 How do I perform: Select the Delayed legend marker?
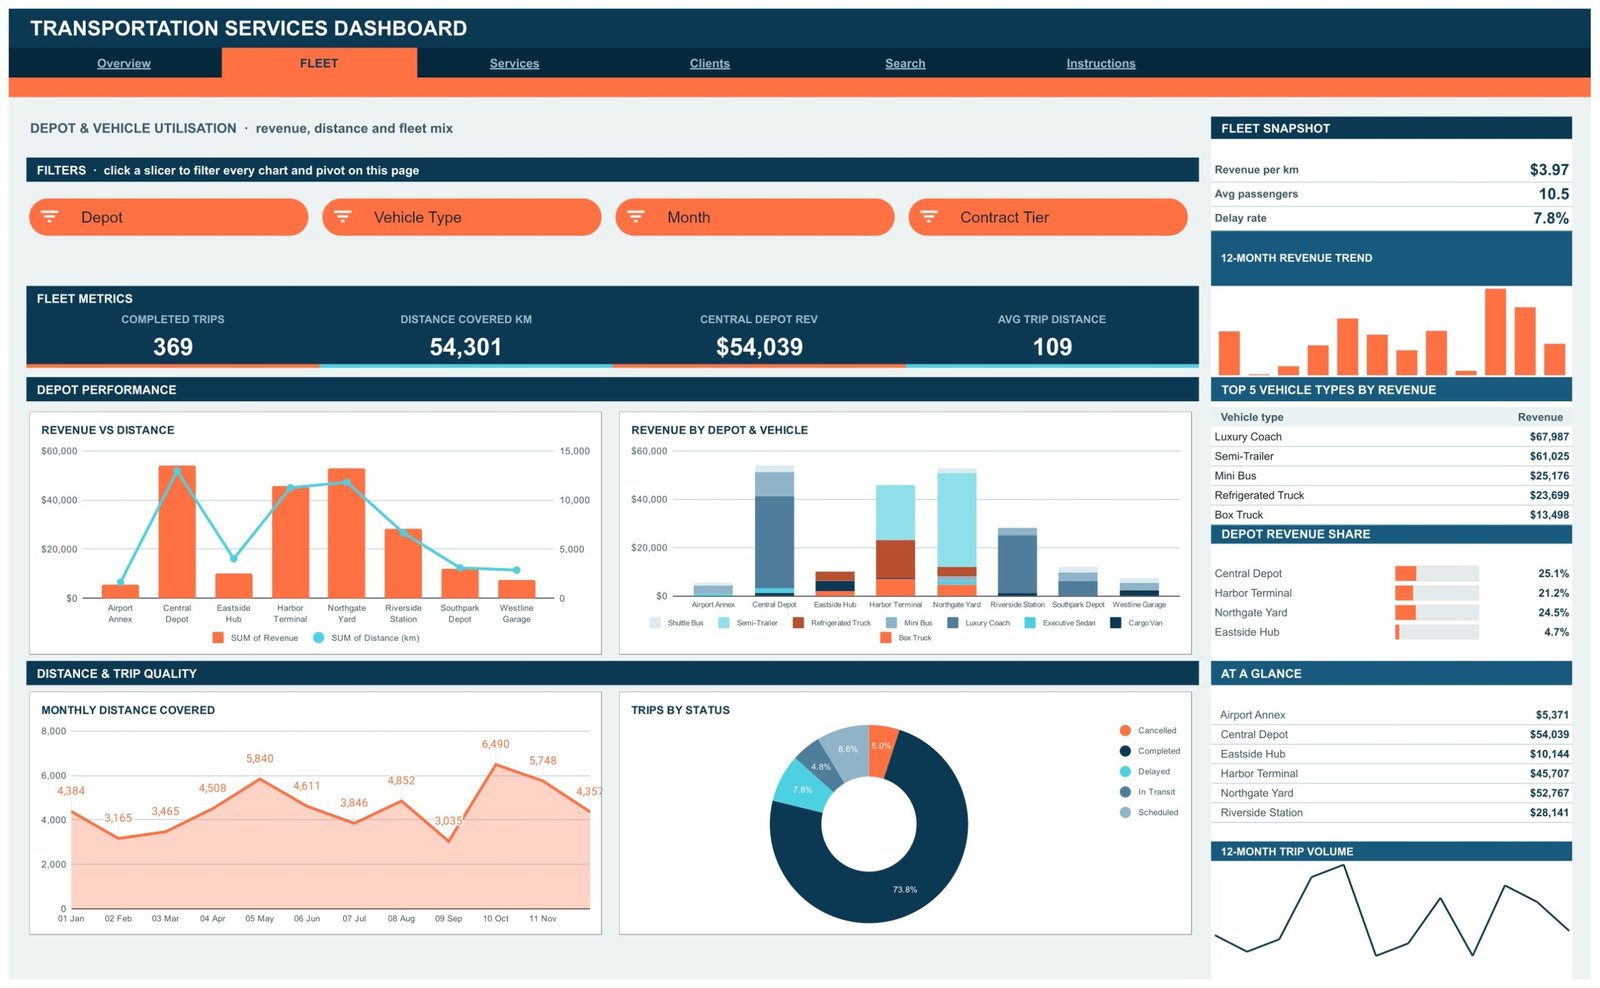[1125, 772]
